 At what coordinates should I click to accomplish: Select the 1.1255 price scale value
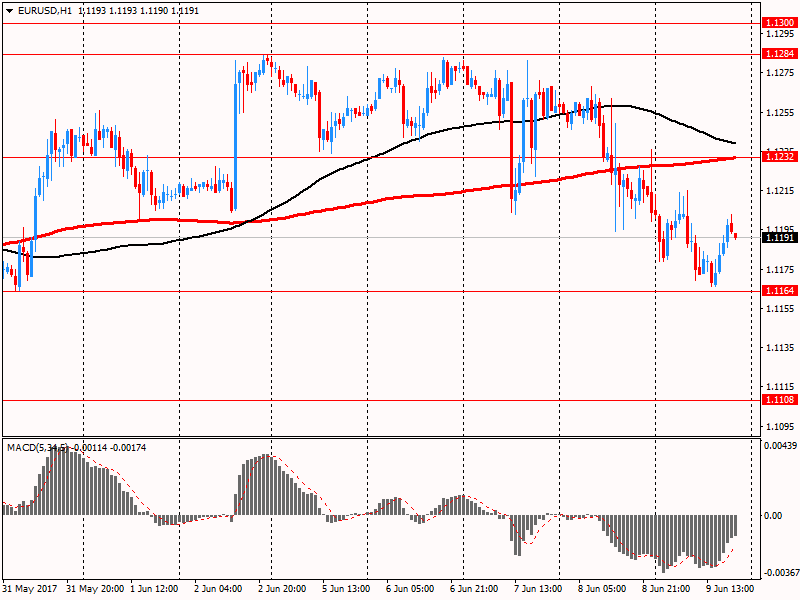tap(781, 113)
